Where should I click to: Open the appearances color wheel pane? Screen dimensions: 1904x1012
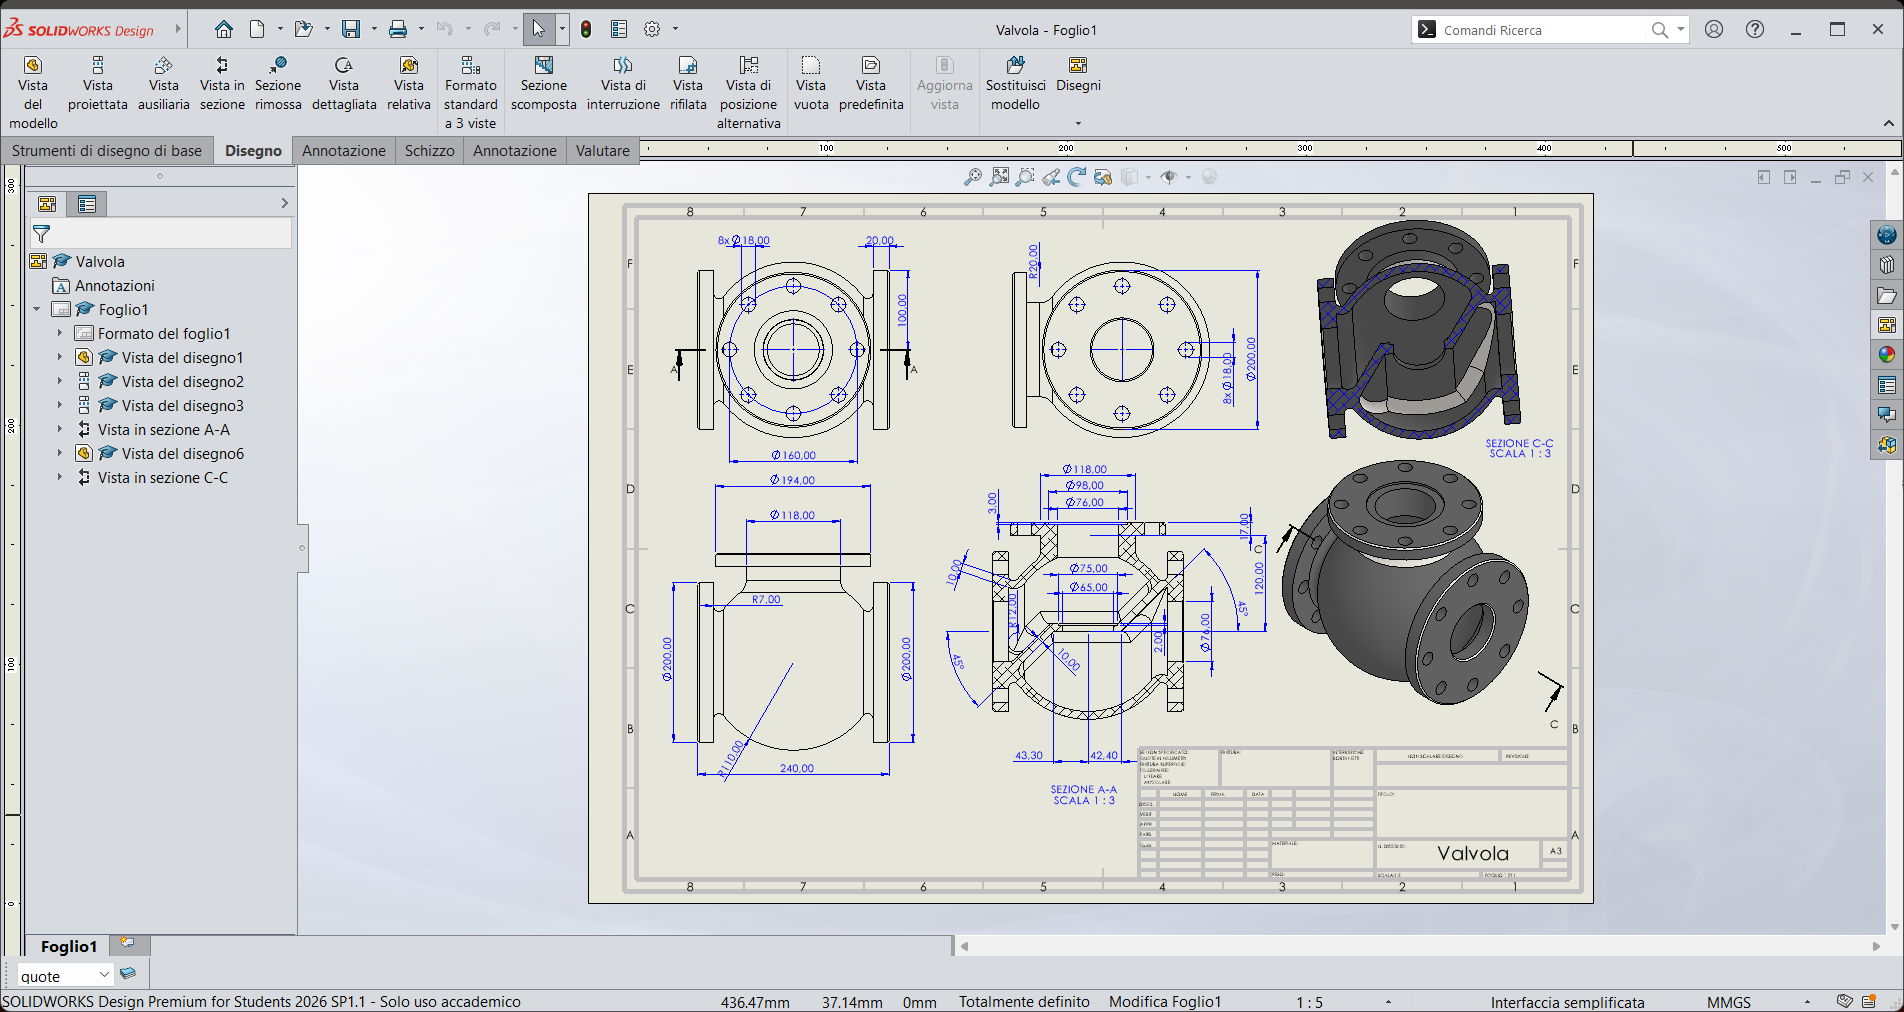point(1886,355)
